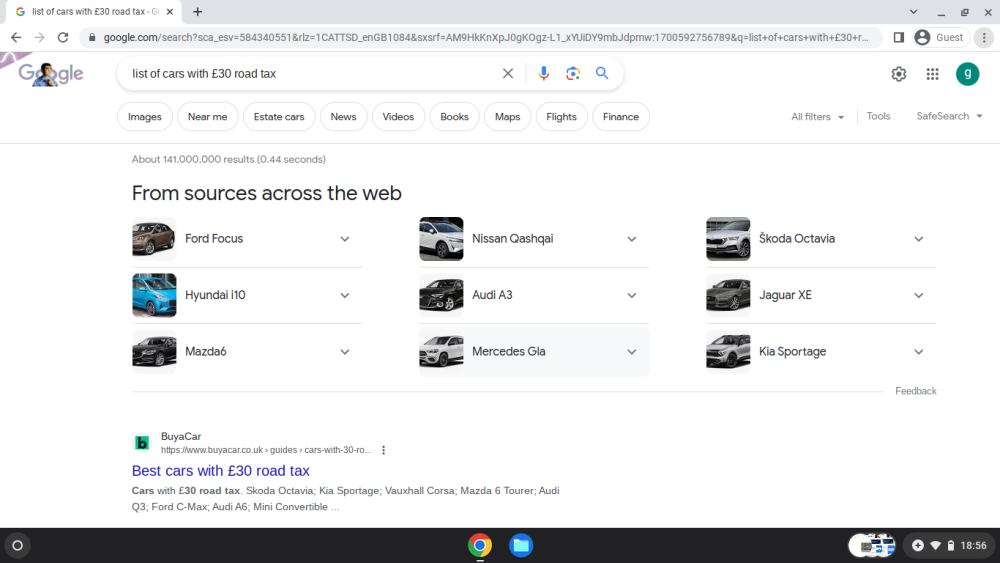Screen dimensions: 1000x563
Task: Click the Kia Sportage car thumbnail
Action: [728, 351]
